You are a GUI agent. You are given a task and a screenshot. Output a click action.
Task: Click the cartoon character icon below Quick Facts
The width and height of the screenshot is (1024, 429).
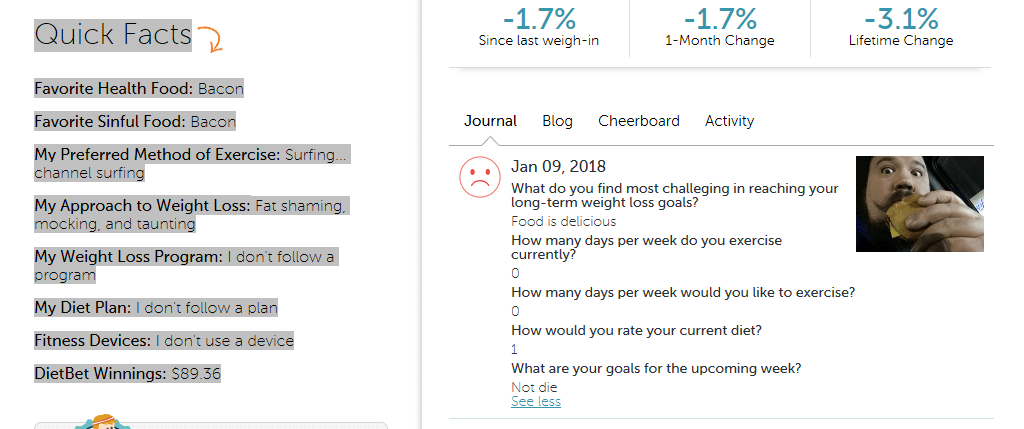(x=99, y=422)
